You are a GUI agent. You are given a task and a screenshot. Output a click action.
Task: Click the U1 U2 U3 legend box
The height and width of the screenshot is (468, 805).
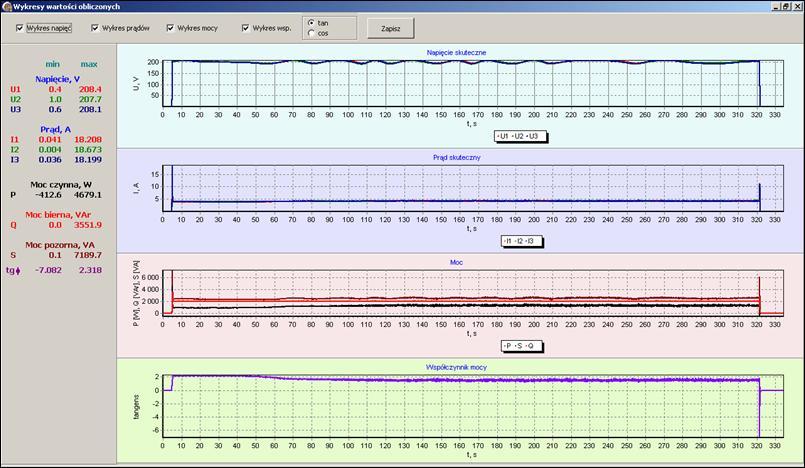click(x=520, y=136)
